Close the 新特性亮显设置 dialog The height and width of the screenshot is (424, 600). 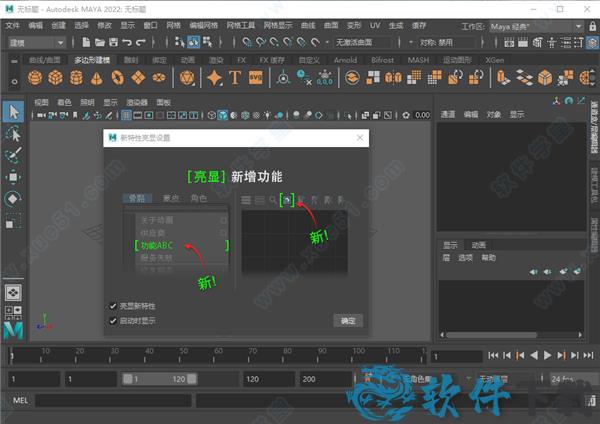[360, 137]
